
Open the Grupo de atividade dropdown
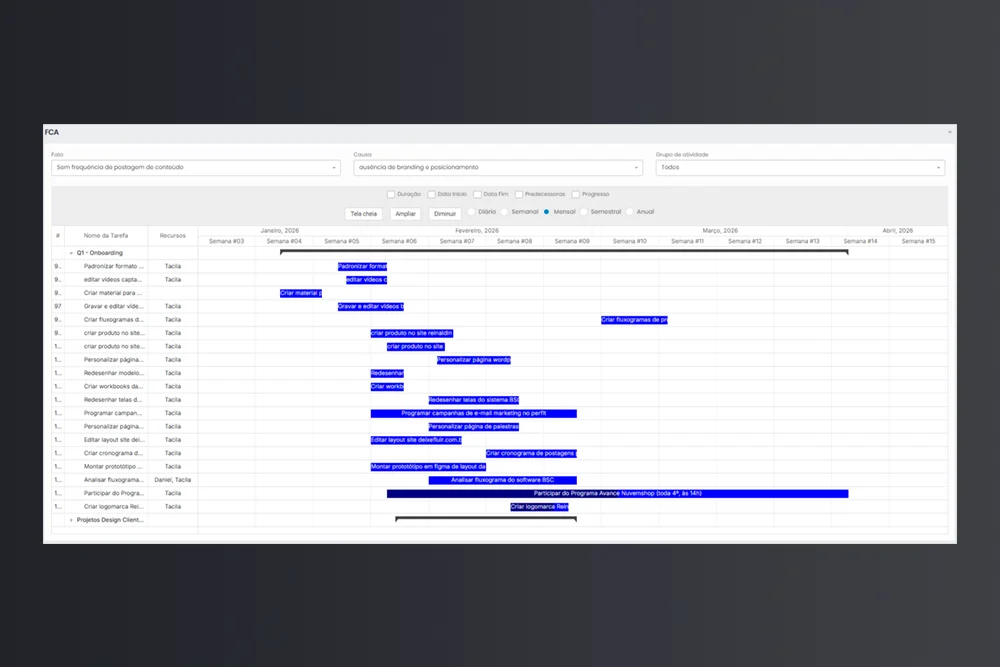pos(800,167)
